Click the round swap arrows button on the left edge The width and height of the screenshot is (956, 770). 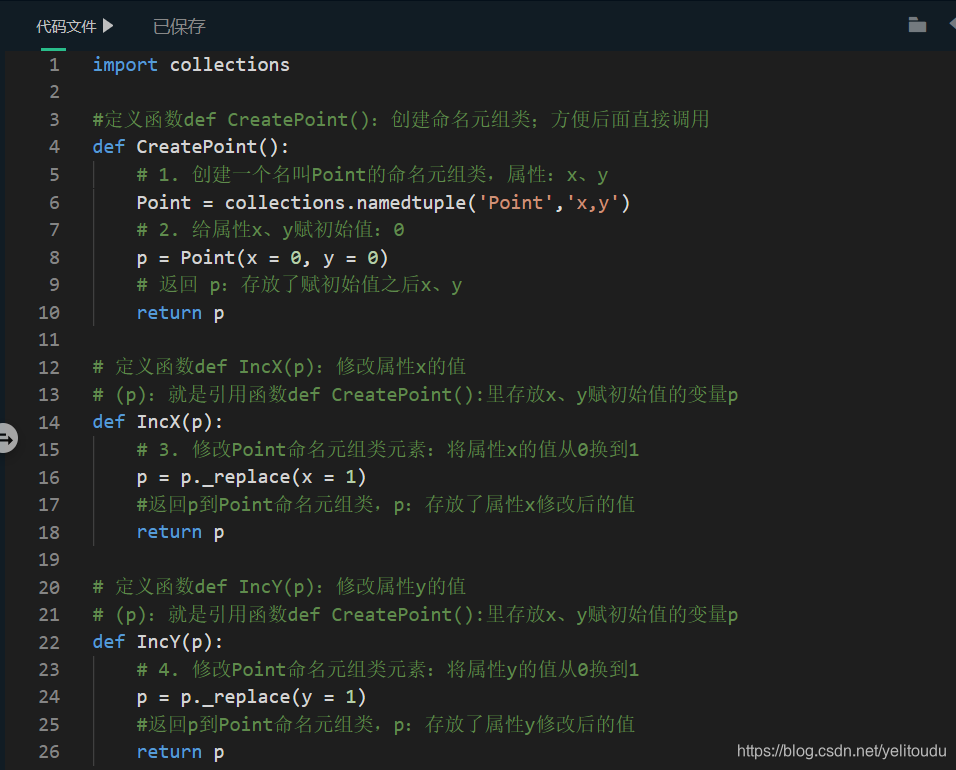tap(6, 438)
